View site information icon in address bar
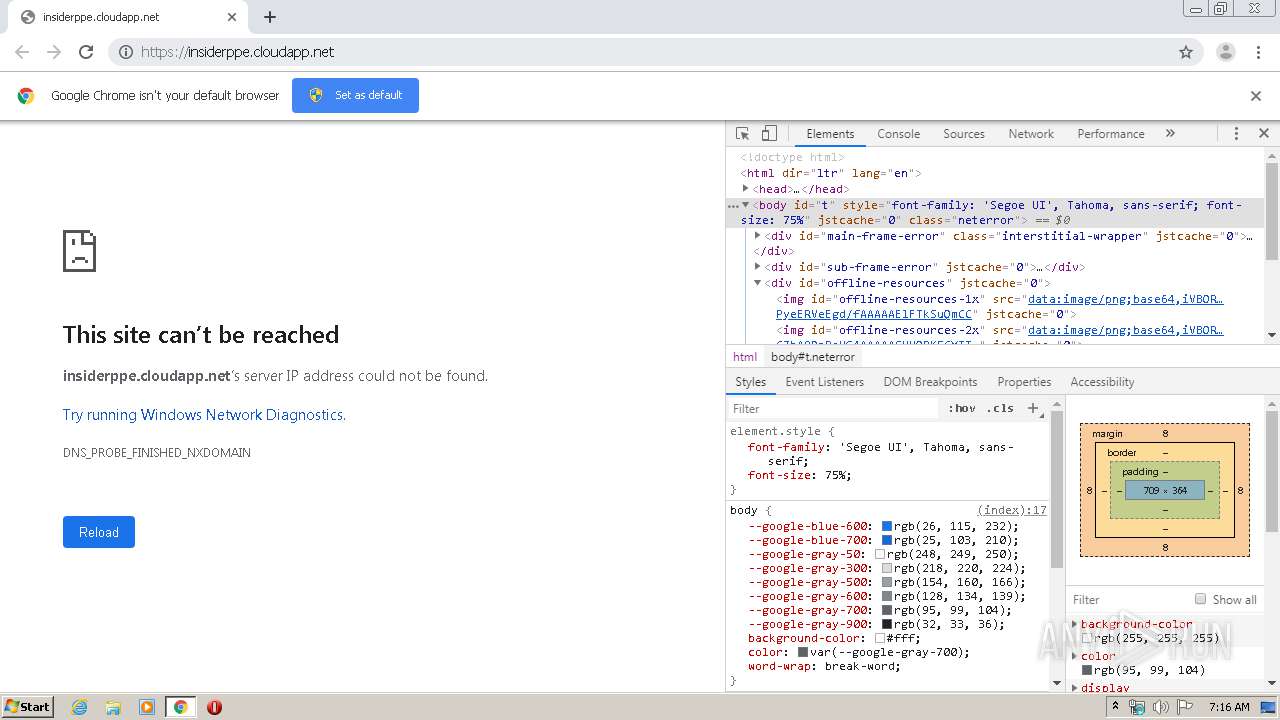The width and height of the screenshot is (1280, 720). (125, 52)
